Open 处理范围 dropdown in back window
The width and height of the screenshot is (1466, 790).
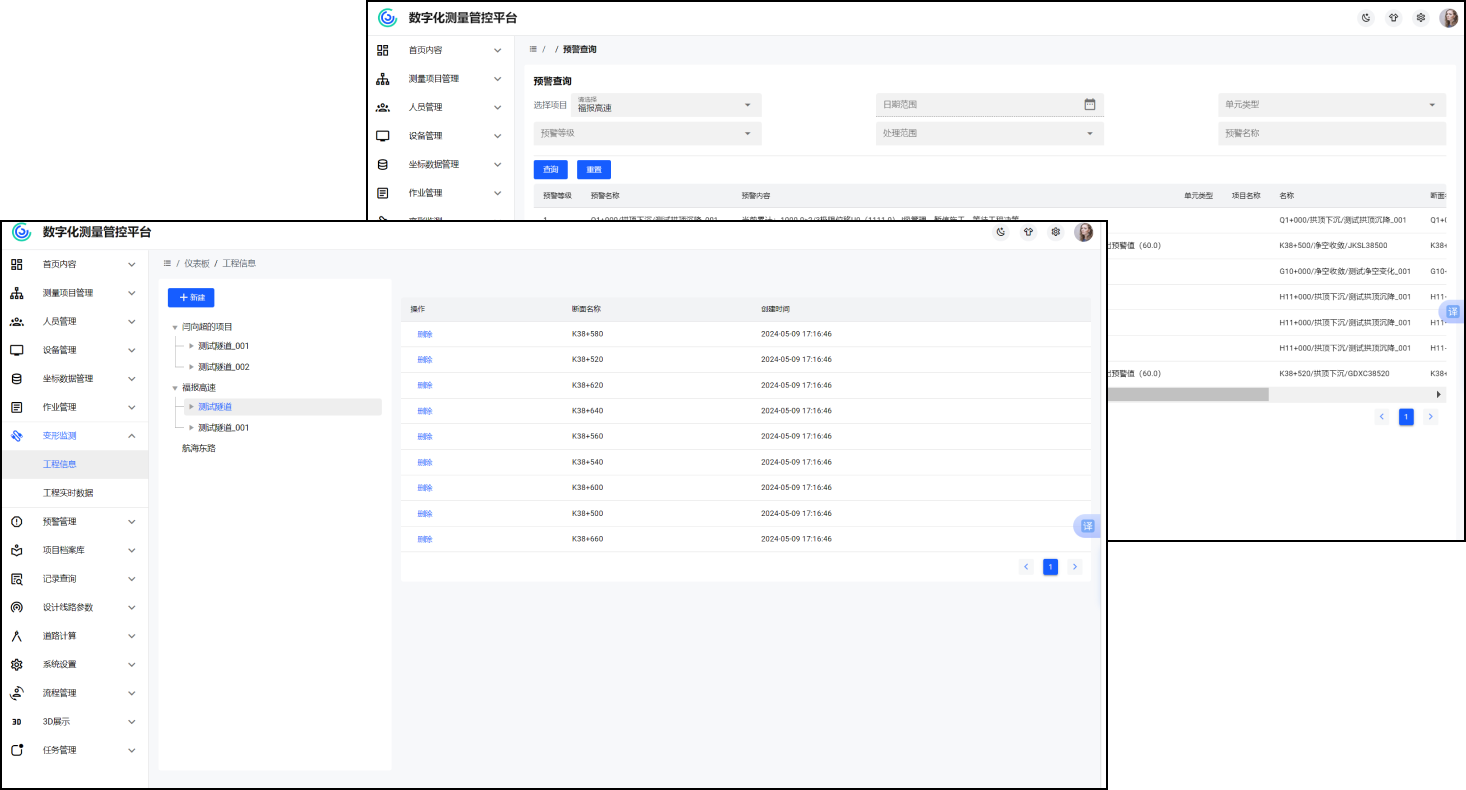point(990,133)
